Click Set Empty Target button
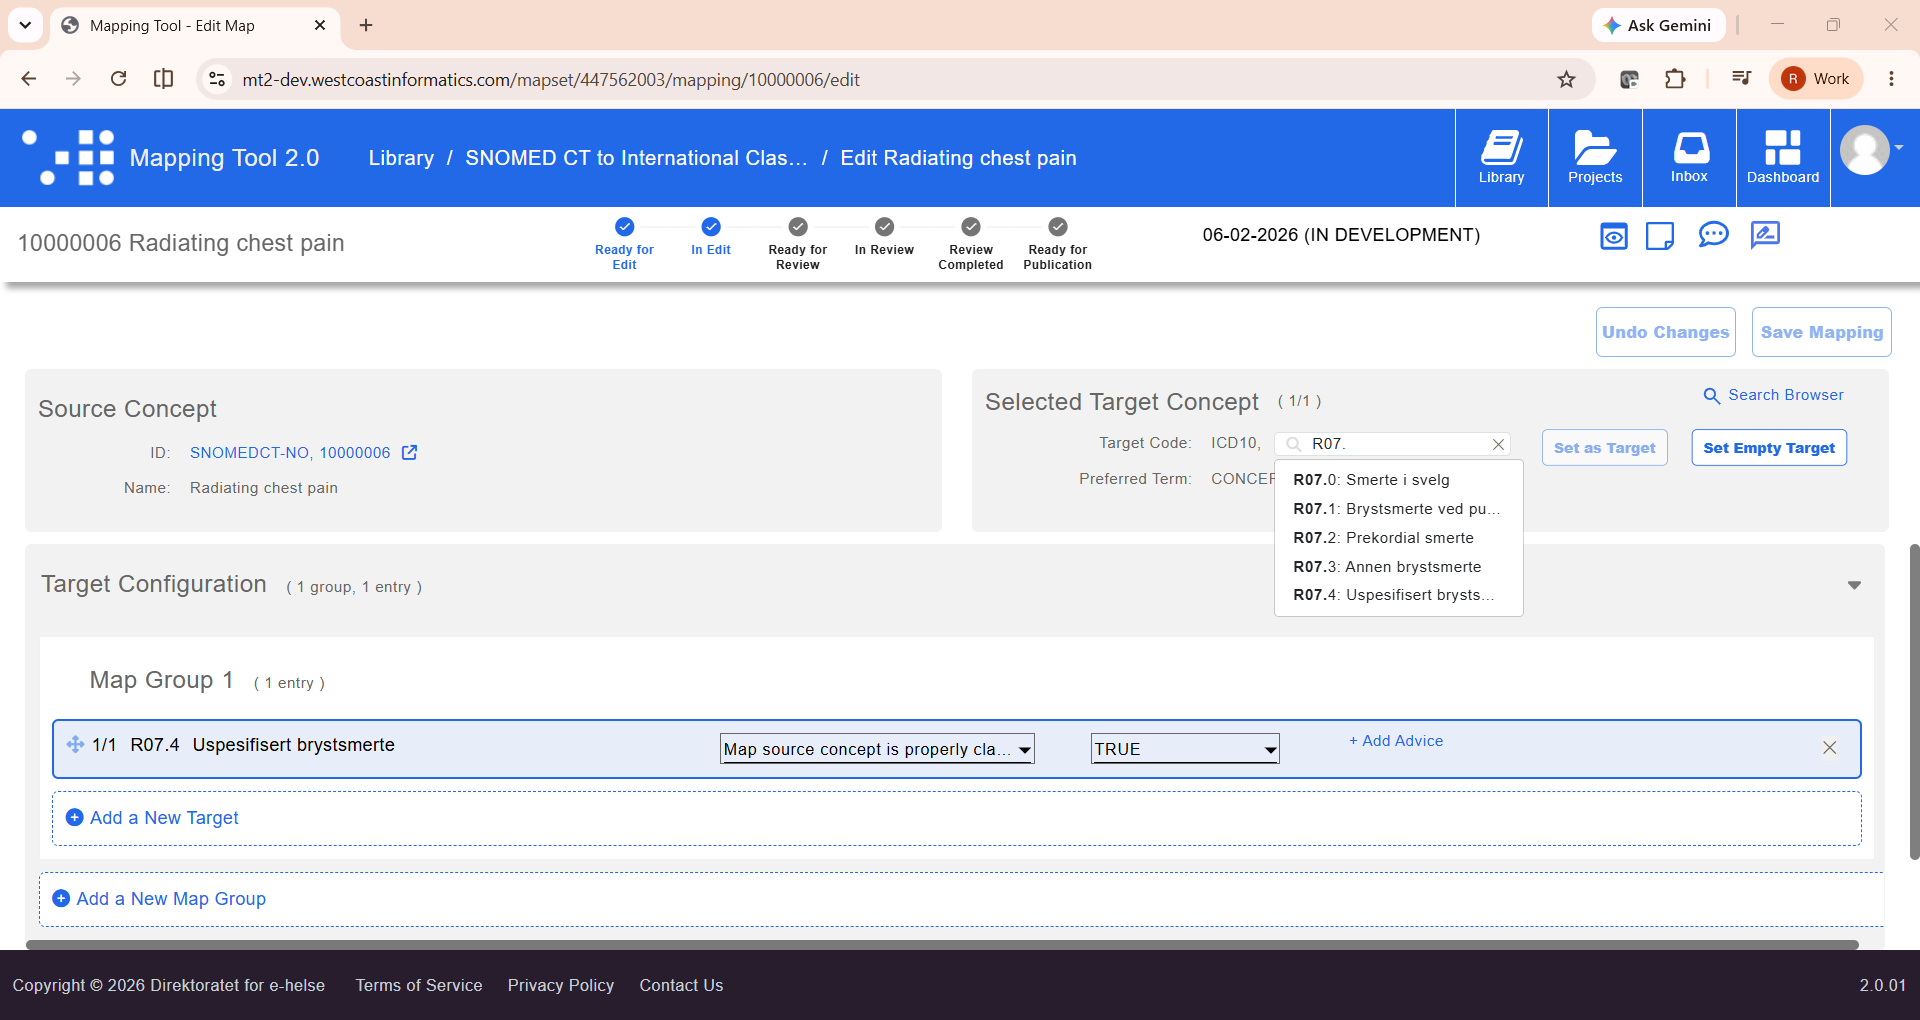1920x1020 pixels. (x=1769, y=448)
